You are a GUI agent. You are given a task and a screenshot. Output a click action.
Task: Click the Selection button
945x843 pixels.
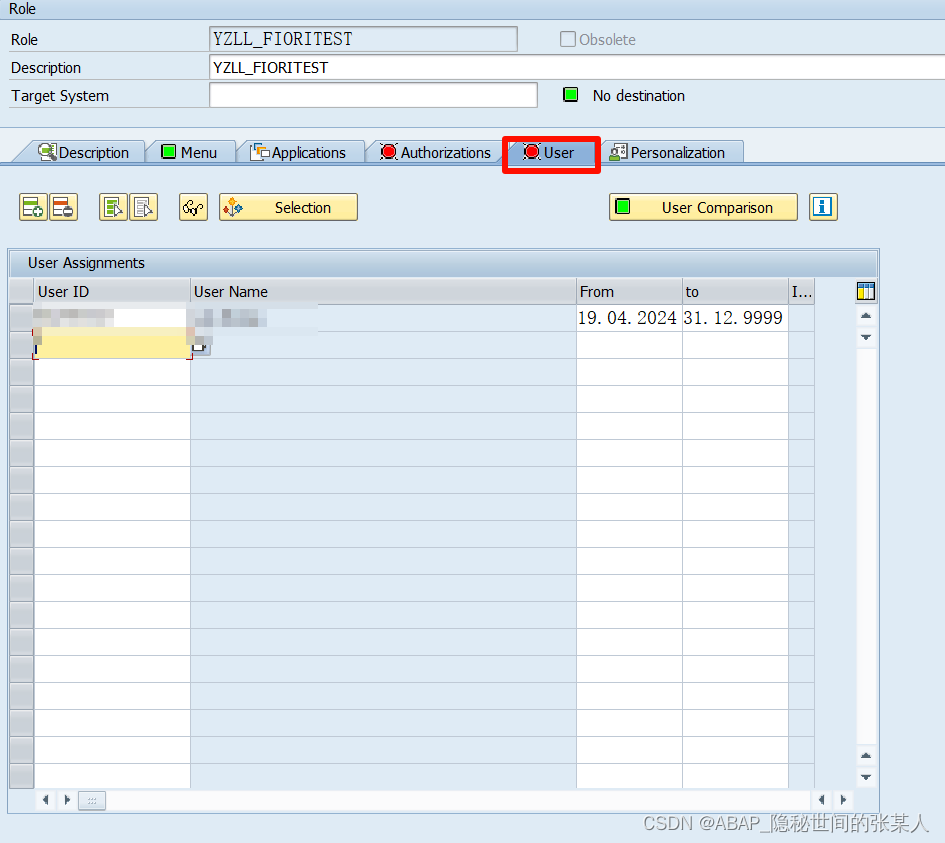(288, 207)
